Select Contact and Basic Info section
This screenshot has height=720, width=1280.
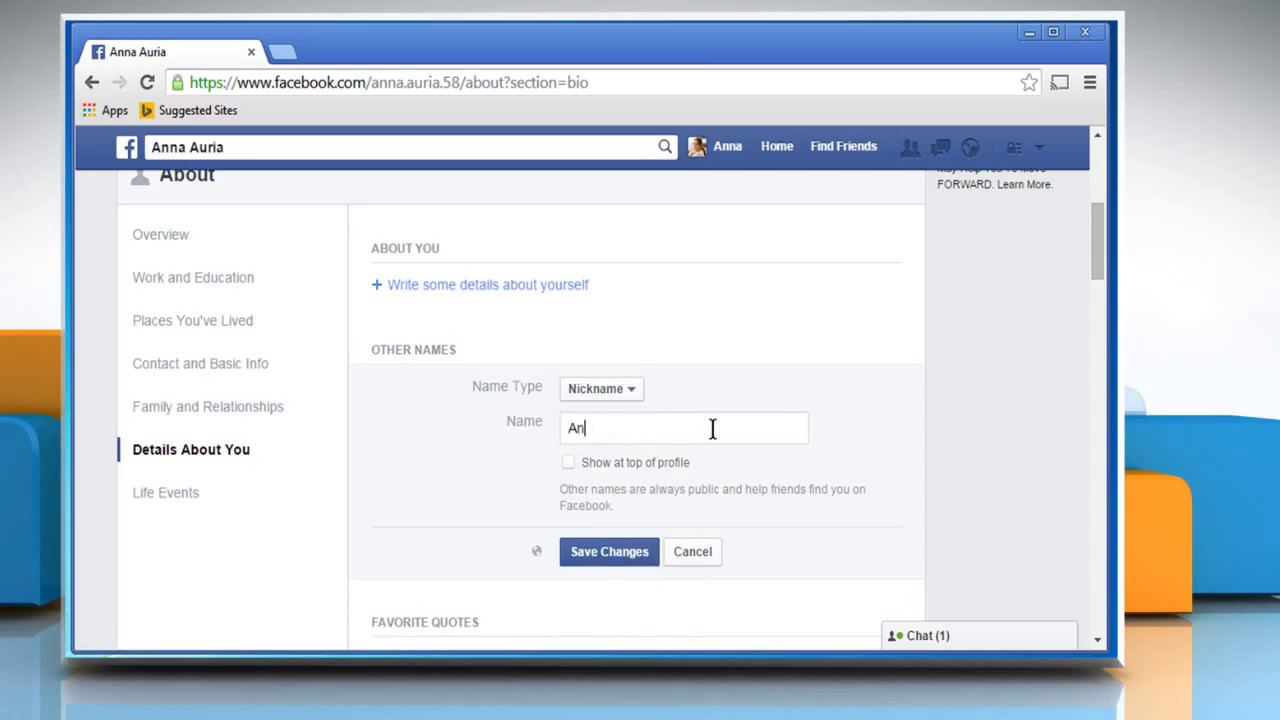click(200, 364)
